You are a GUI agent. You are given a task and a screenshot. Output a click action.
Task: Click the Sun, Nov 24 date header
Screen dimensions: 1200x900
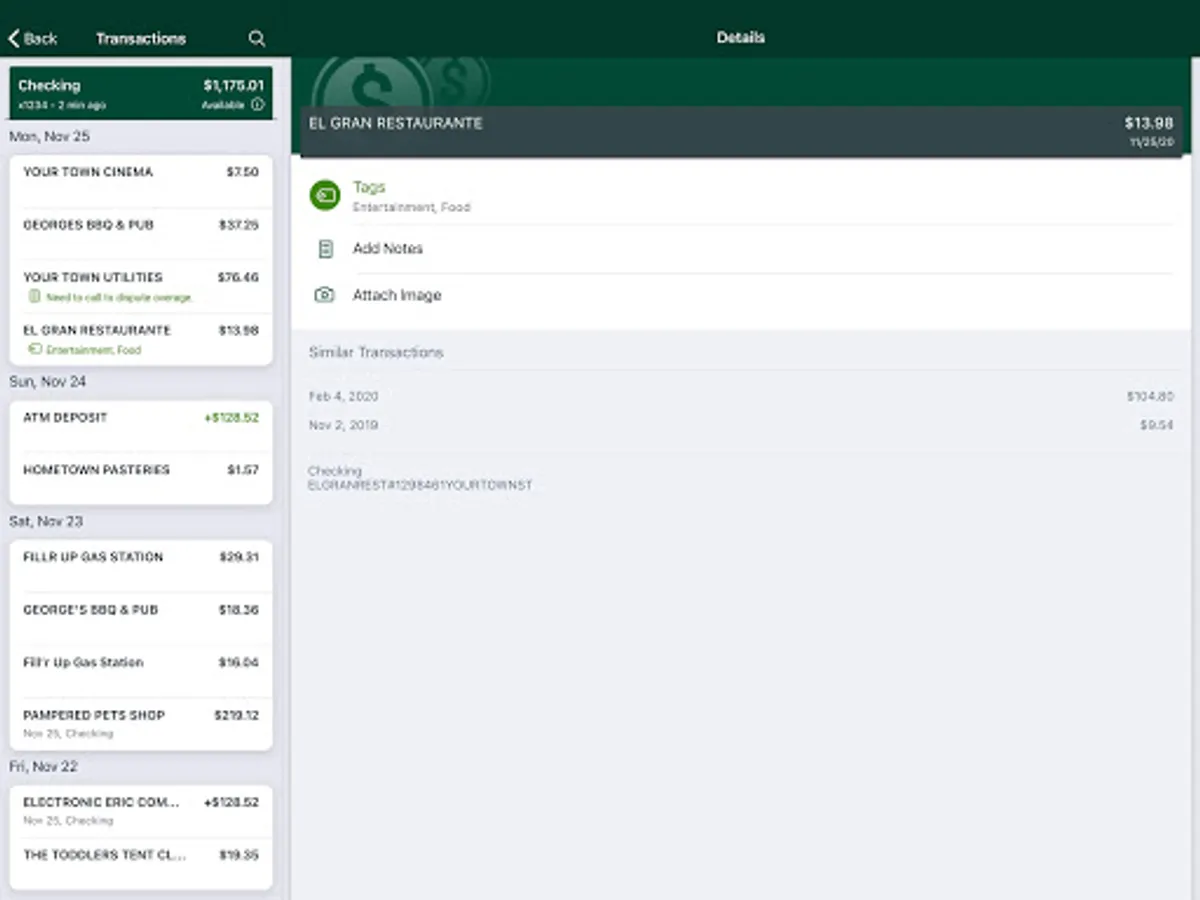click(x=48, y=382)
